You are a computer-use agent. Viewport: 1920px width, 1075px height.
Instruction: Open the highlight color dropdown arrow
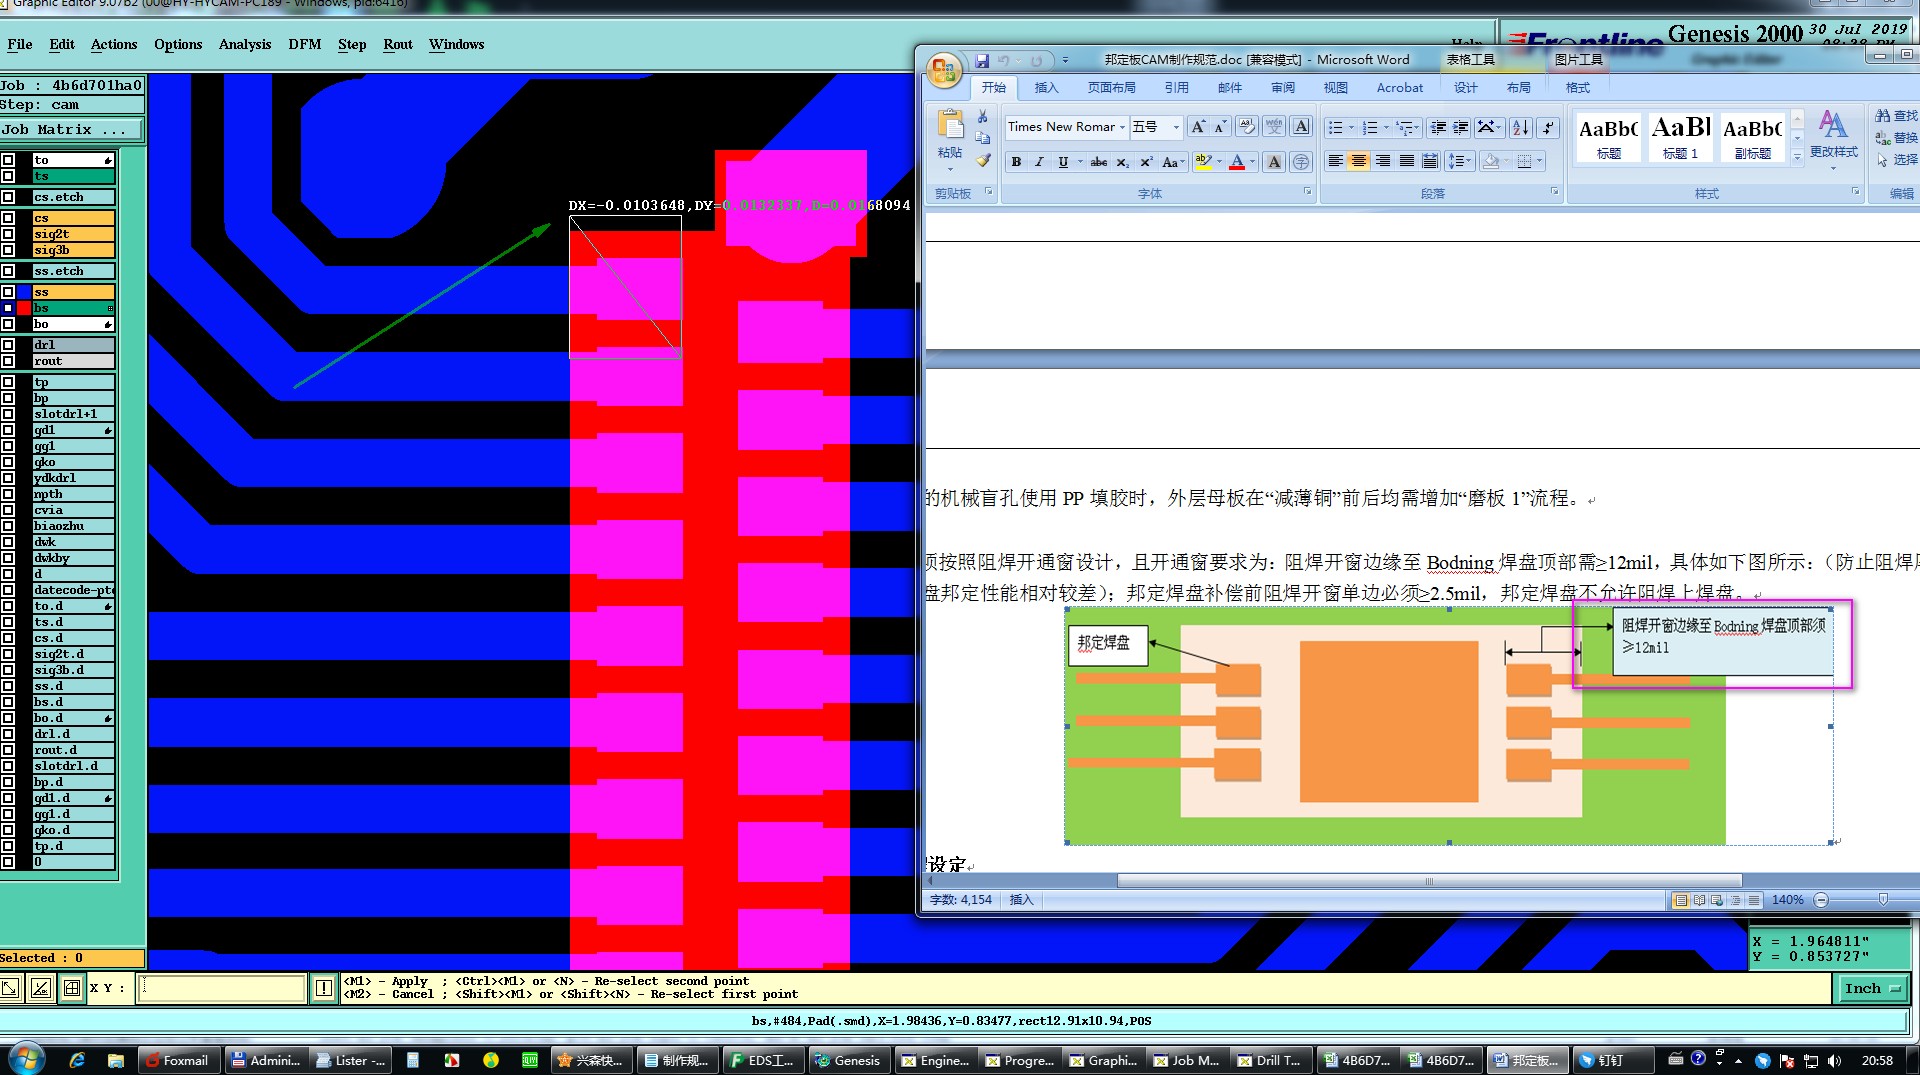tap(1219, 162)
